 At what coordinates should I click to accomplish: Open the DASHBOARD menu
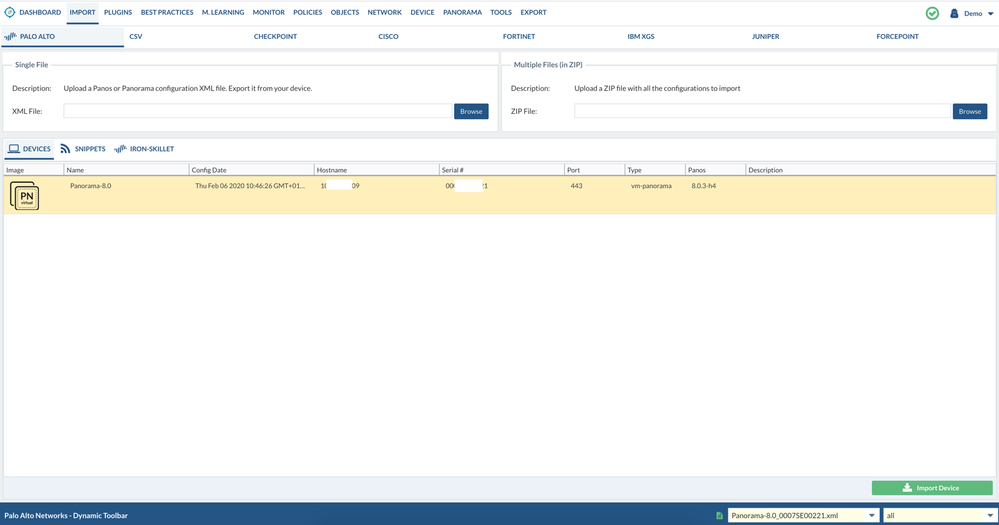click(x=40, y=12)
